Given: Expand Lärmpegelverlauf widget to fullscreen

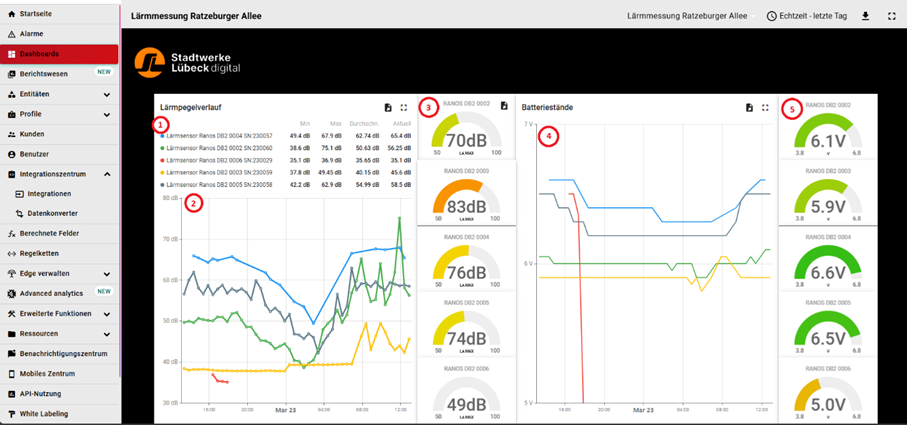Looking at the screenshot, I should pos(403,107).
